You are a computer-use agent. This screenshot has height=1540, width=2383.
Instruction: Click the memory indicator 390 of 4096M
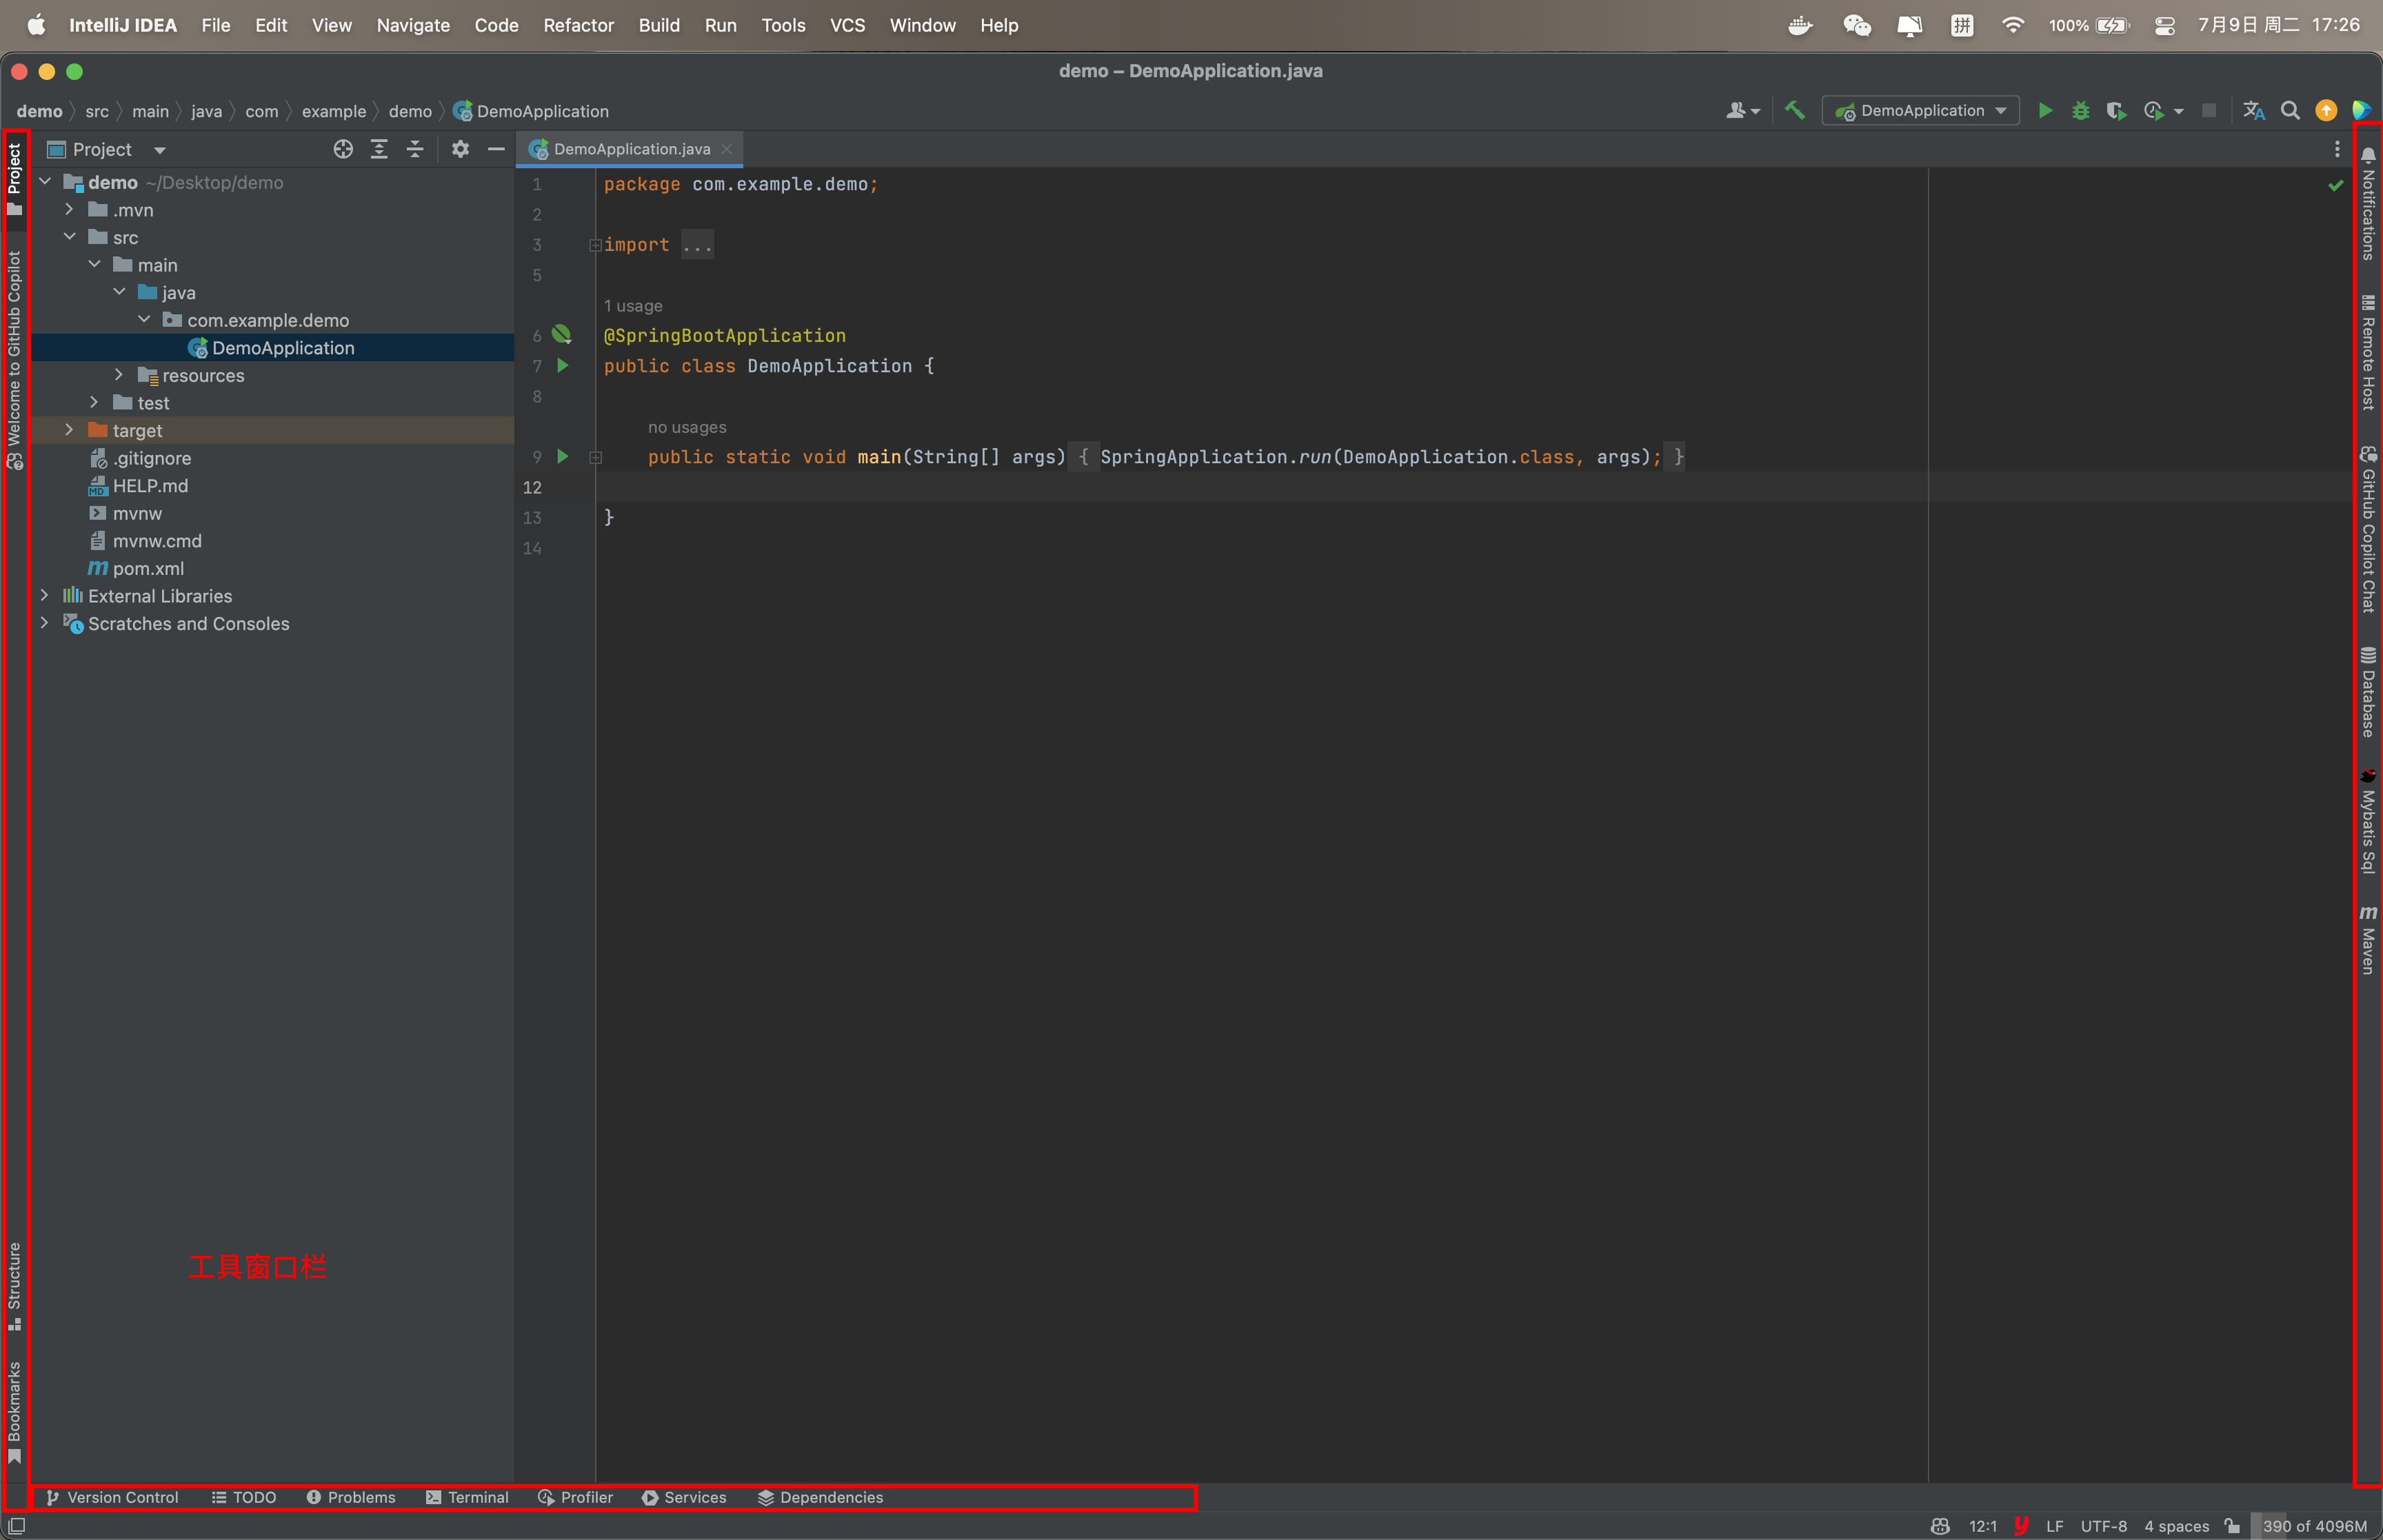[2314, 1526]
